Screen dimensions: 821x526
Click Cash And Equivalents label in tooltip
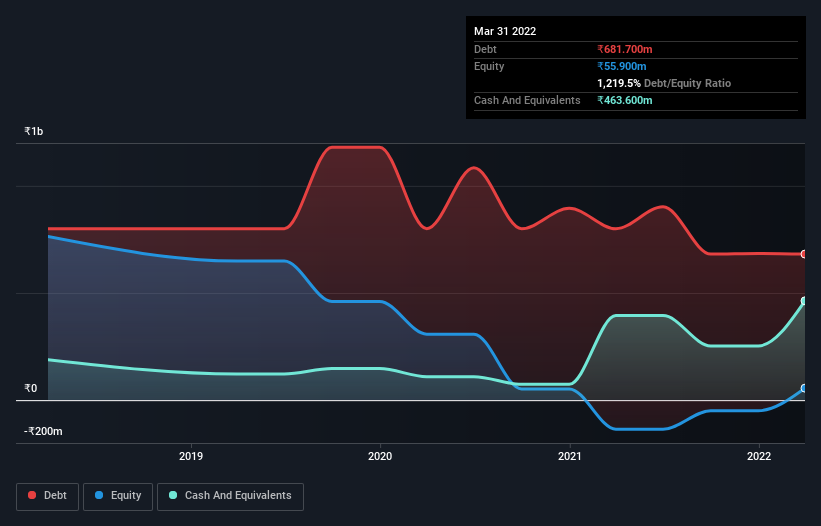(x=527, y=100)
